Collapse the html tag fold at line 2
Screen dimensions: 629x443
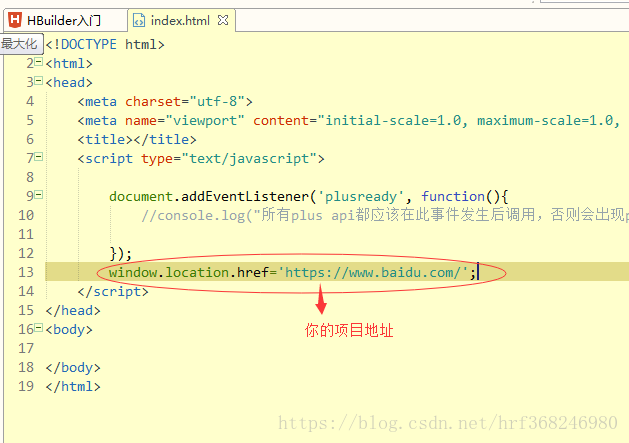tap(39, 61)
